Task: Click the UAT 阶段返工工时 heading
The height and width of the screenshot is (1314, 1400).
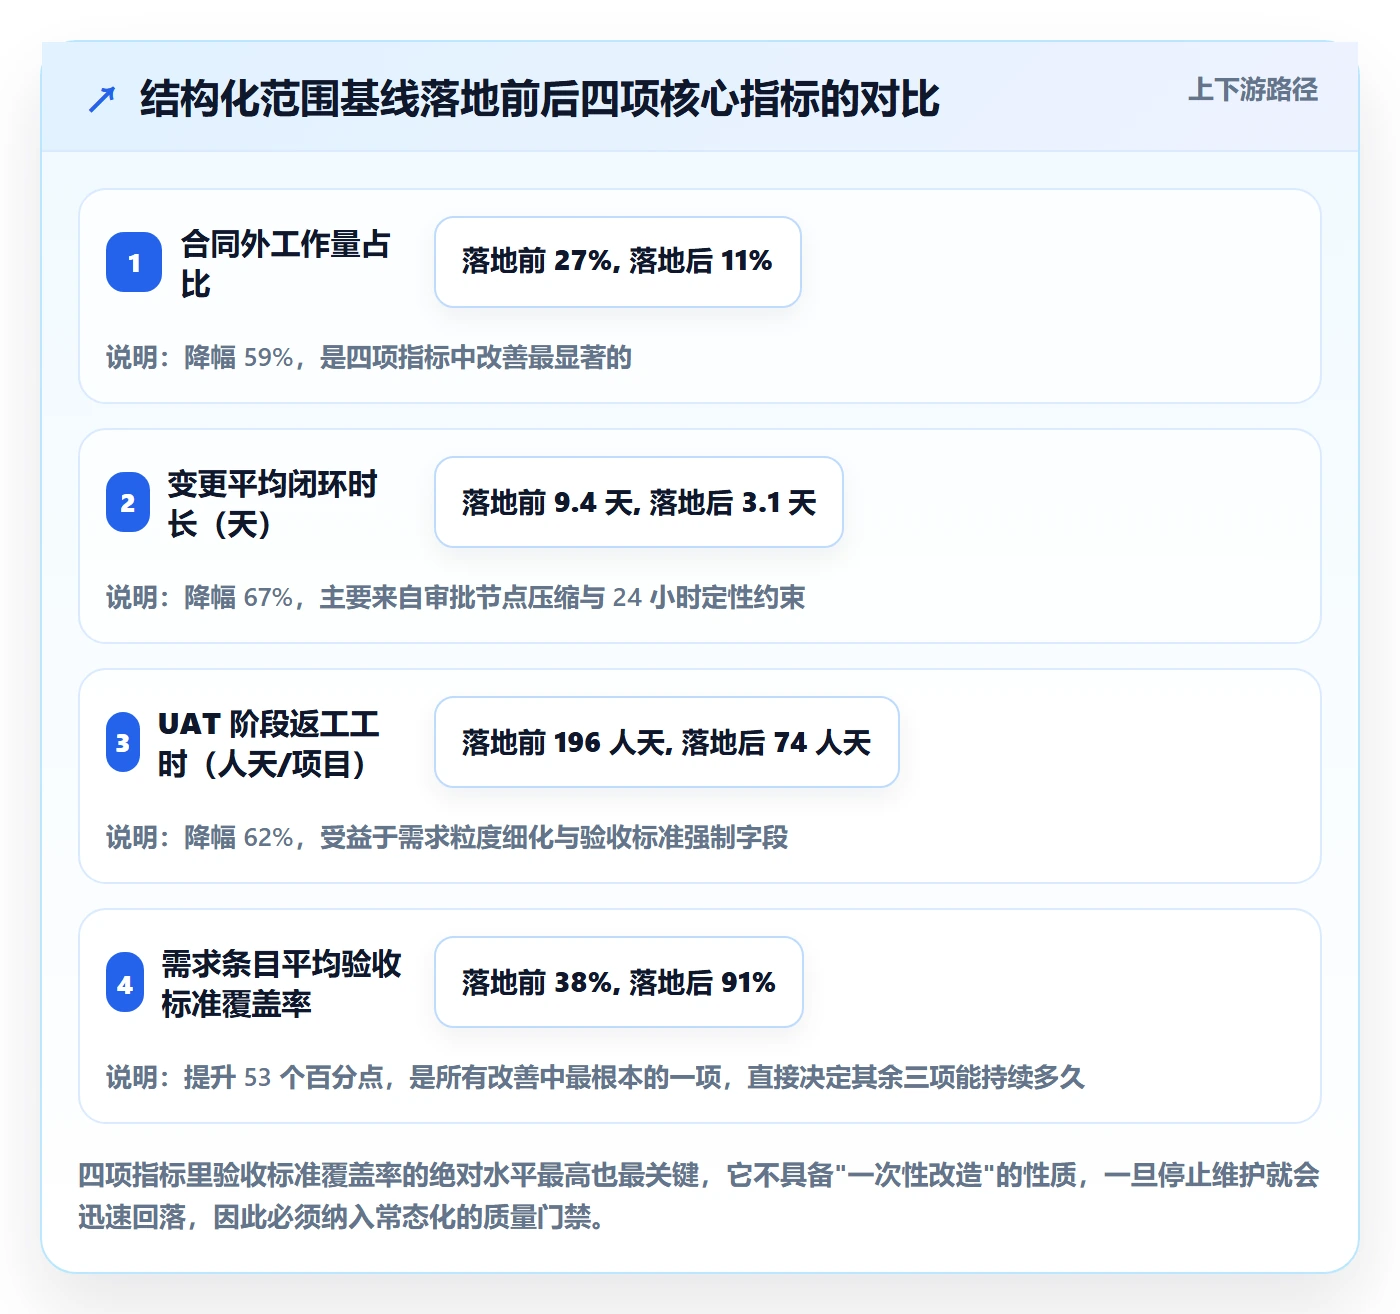Action: 269,743
